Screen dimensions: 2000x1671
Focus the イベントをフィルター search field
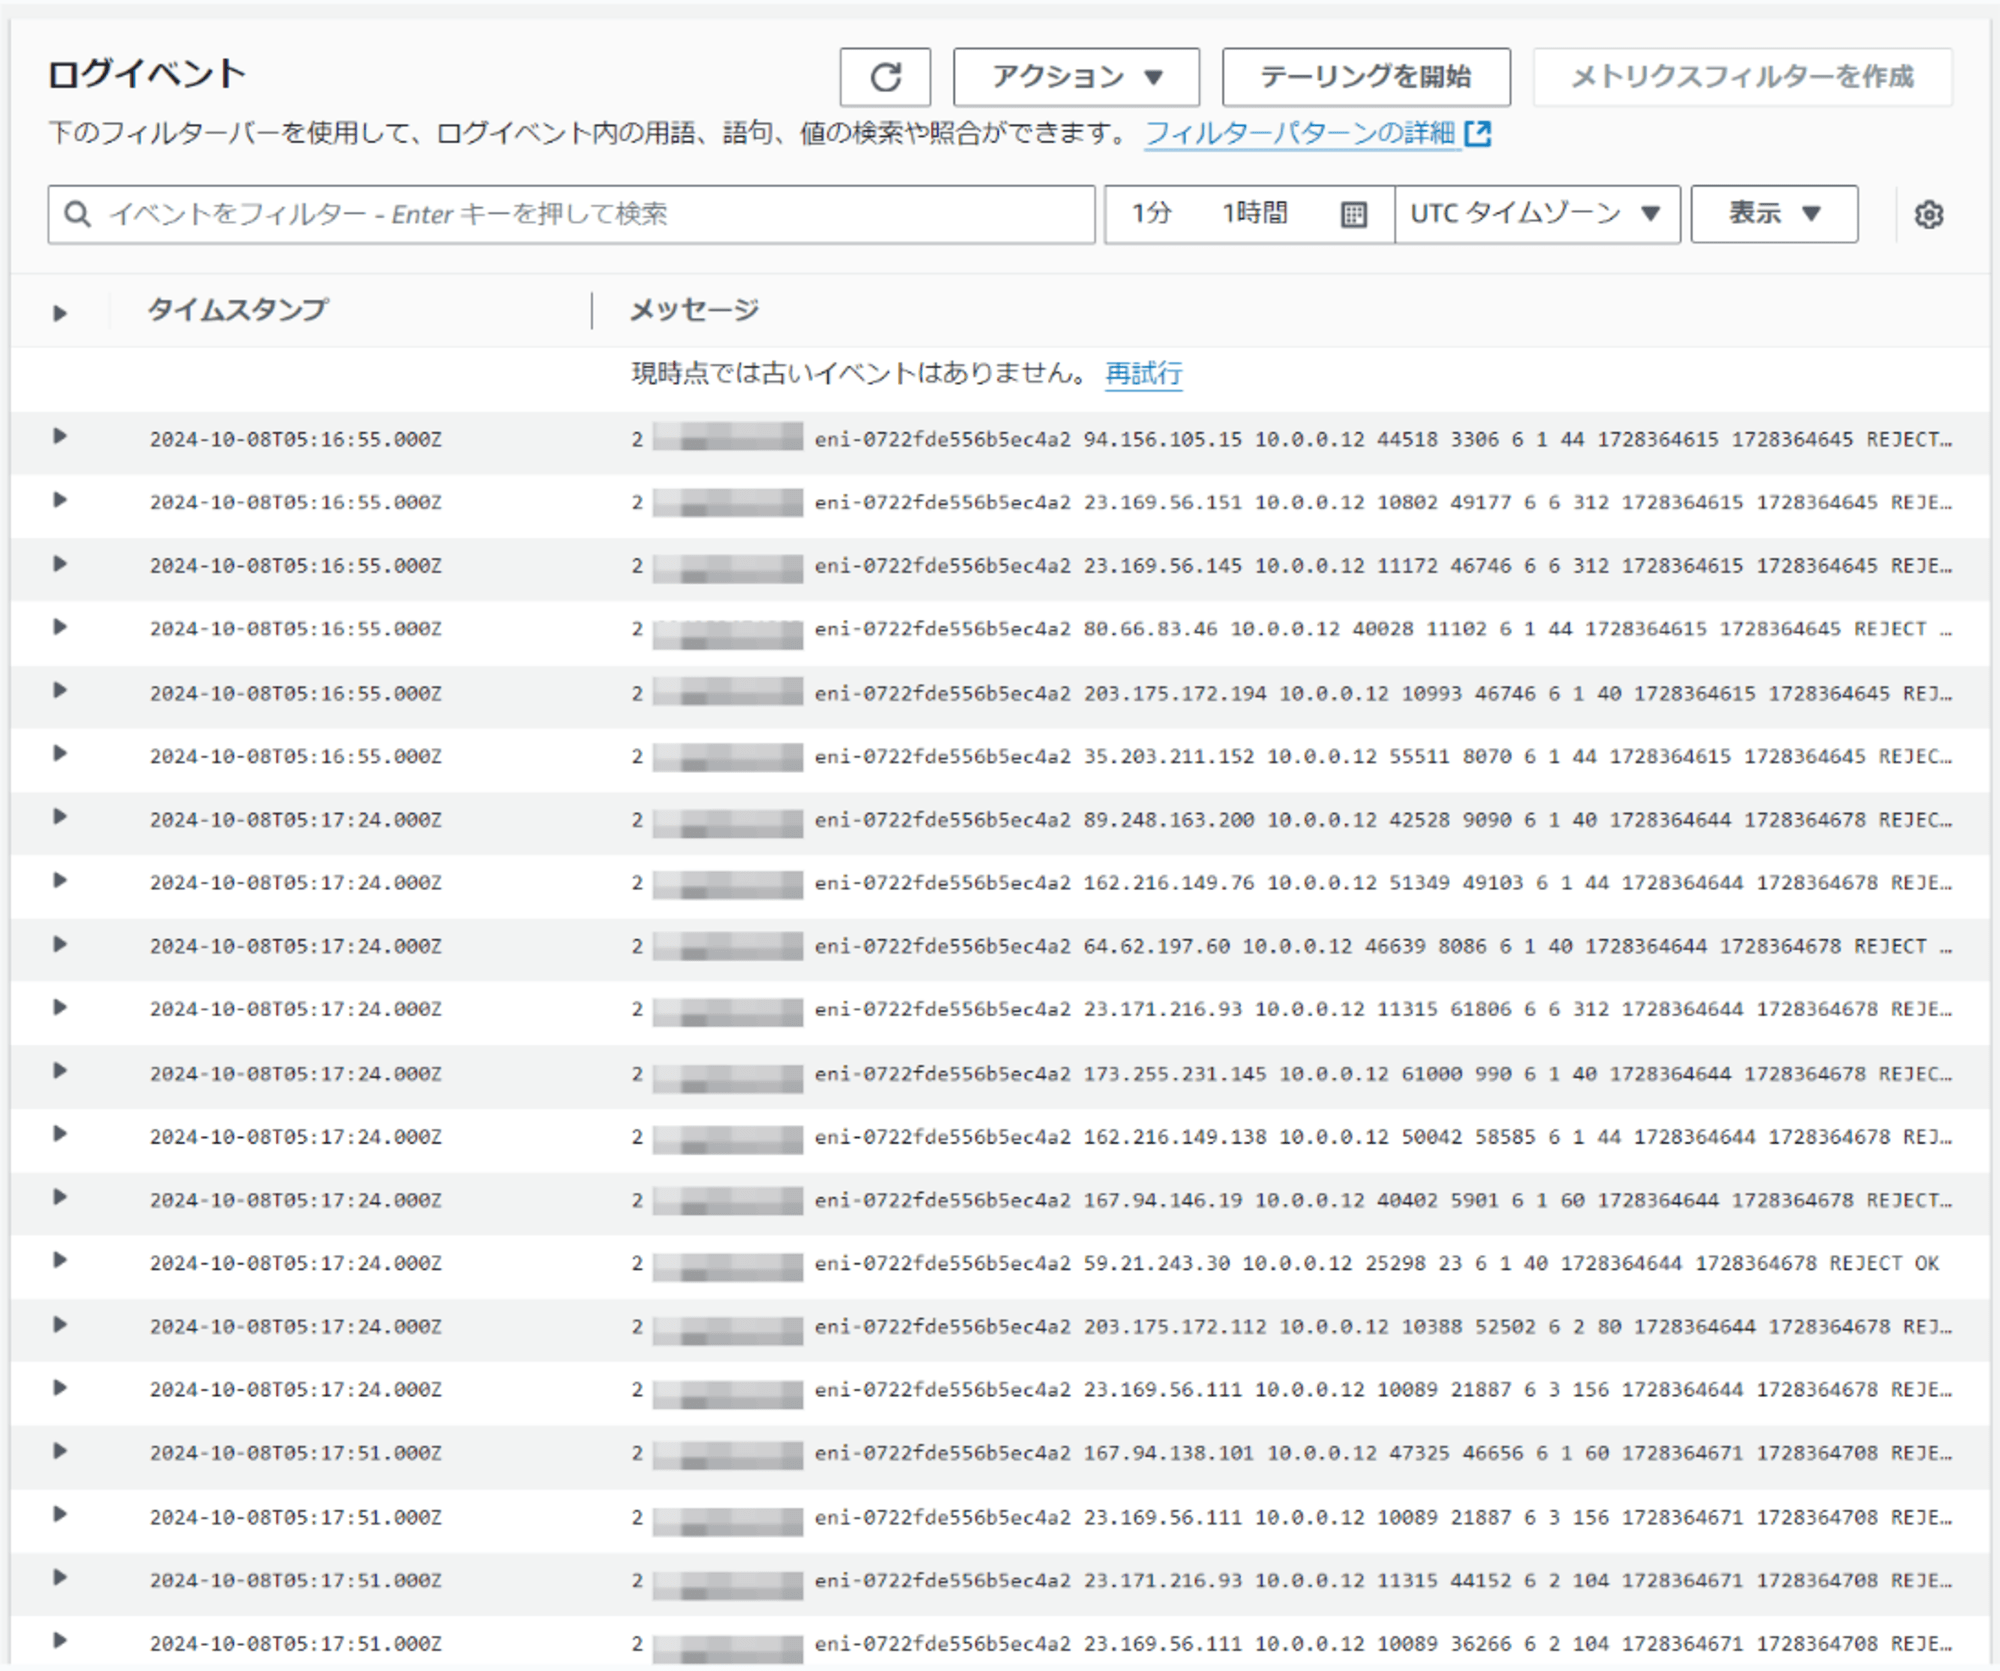coord(571,214)
